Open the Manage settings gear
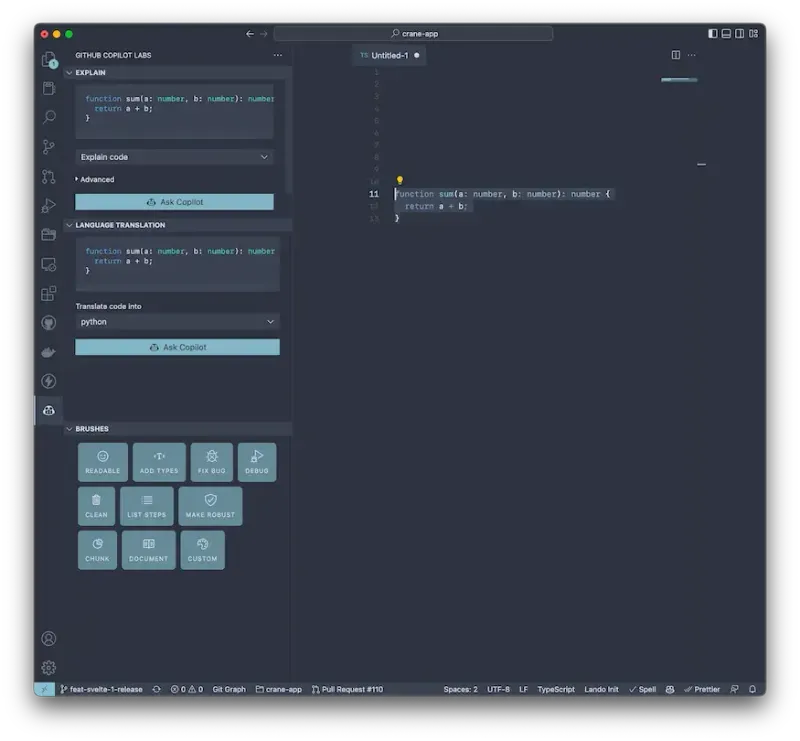 pos(49,668)
